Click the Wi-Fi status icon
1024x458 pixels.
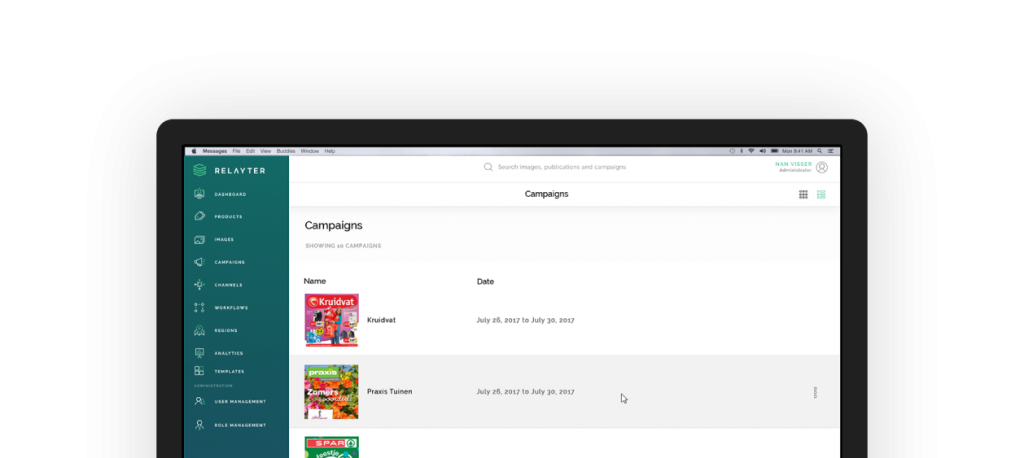pos(751,151)
